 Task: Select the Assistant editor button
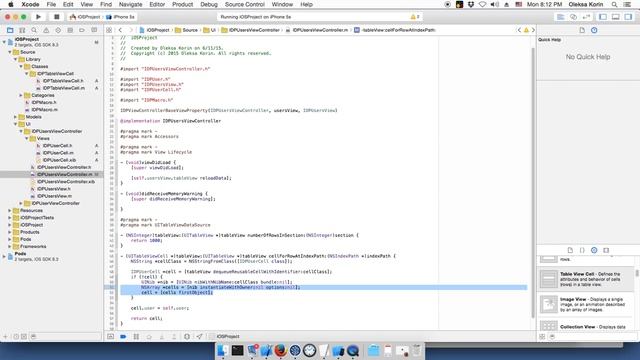click(573, 17)
